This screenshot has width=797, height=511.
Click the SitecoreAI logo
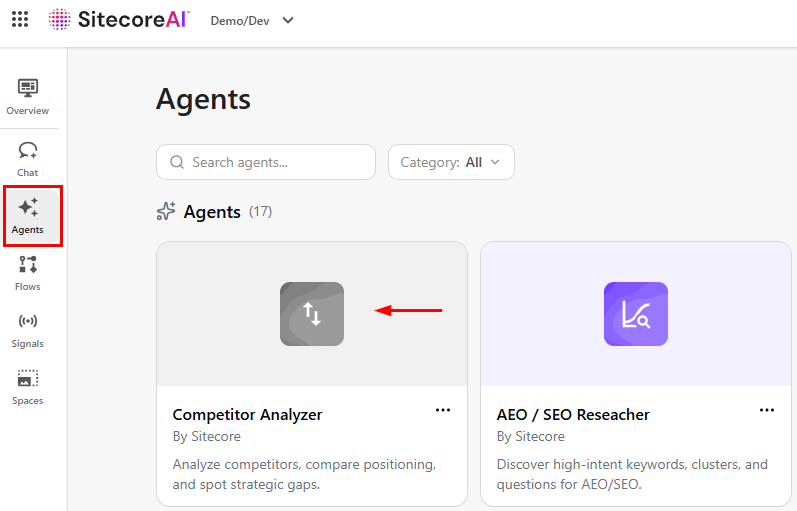[x=120, y=20]
